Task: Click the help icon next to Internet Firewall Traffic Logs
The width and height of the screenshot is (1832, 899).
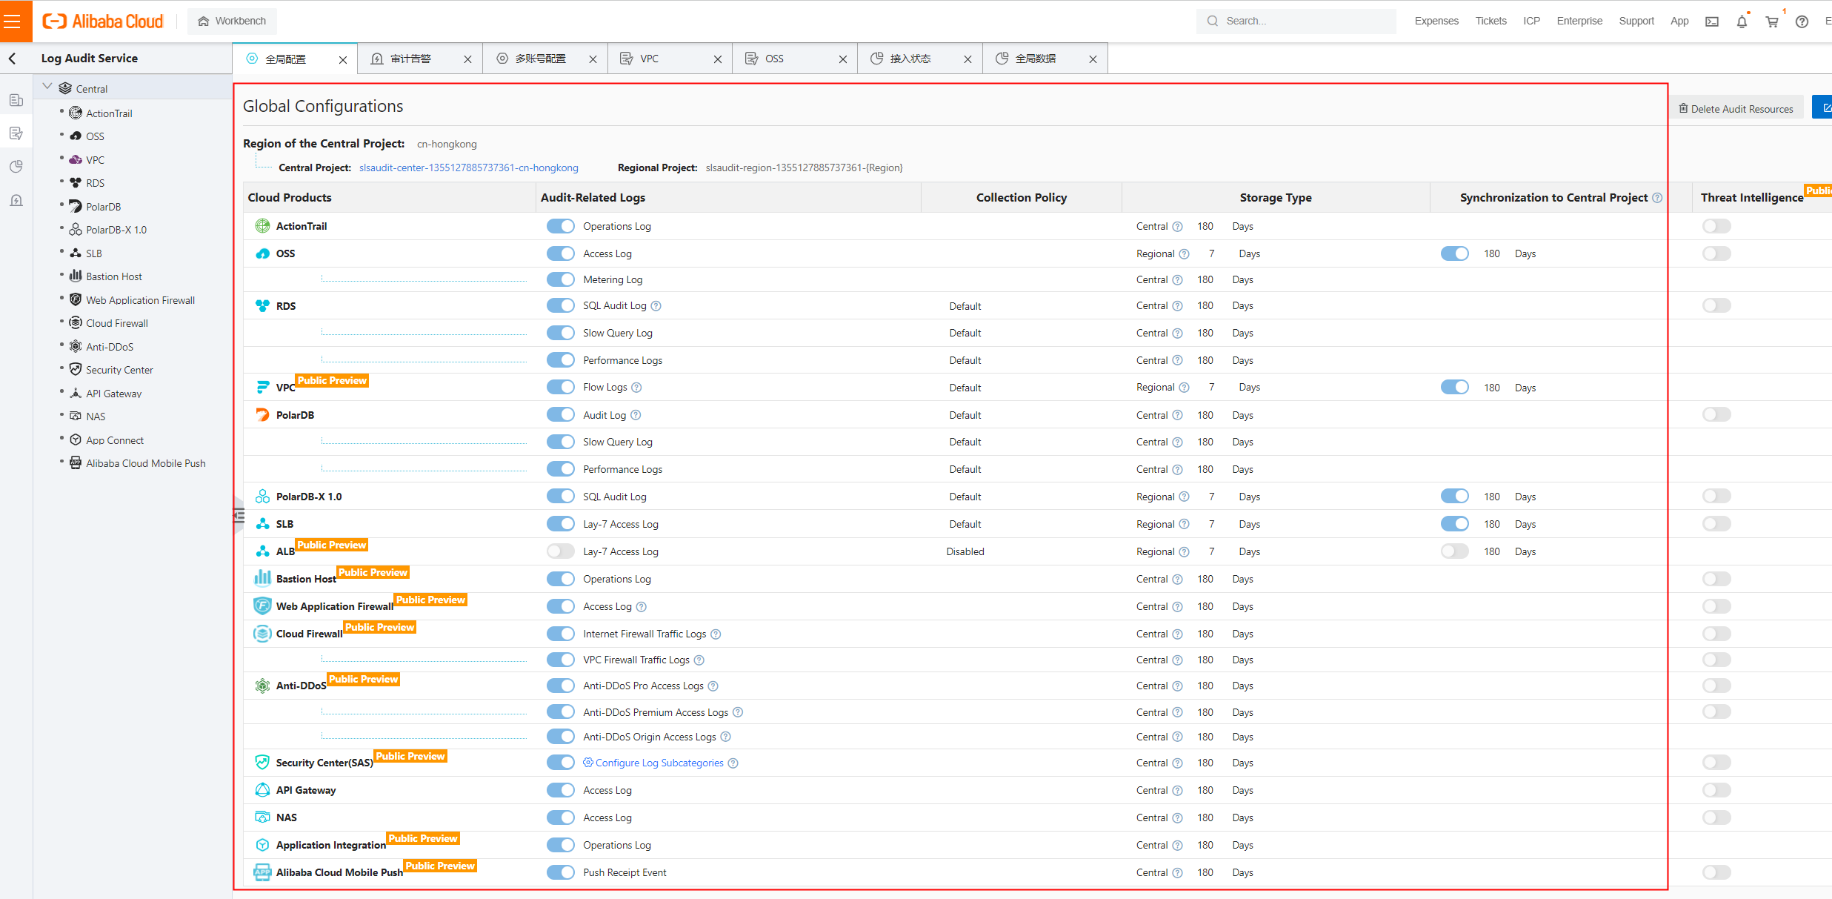Action: [715, 634]
